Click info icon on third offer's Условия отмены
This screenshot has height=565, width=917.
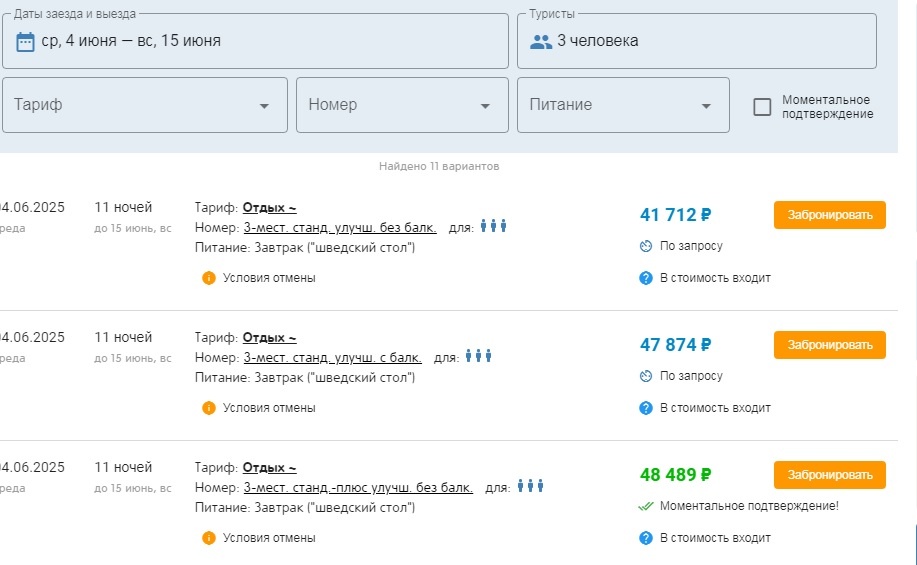coord(209,538)
